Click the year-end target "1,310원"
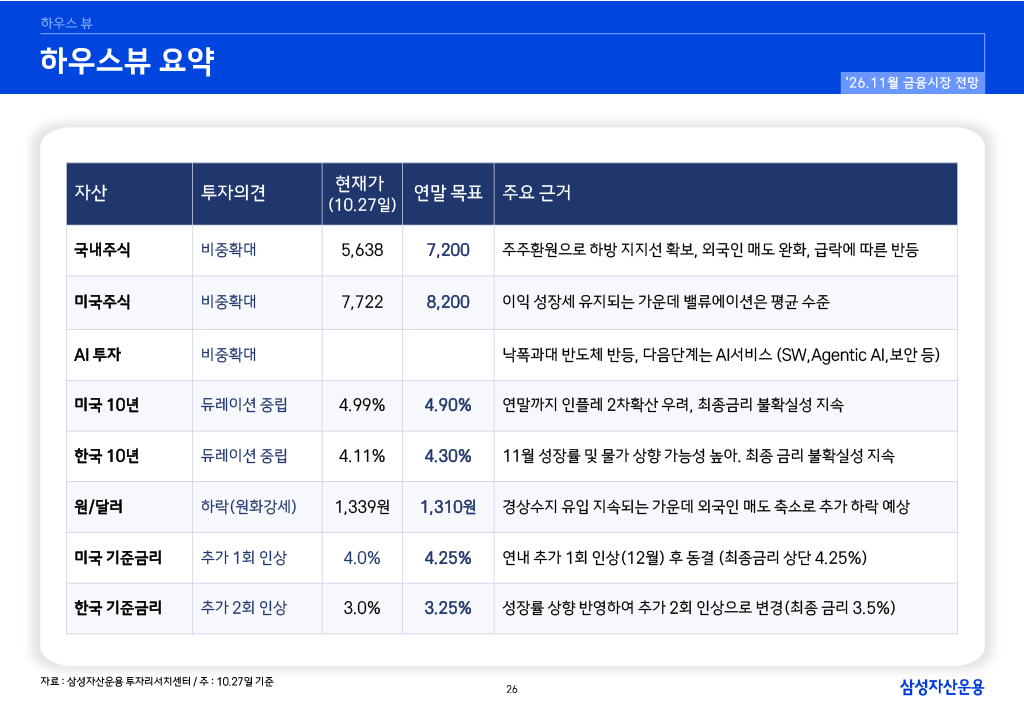The image size is (1024, 709). [448, 507]
